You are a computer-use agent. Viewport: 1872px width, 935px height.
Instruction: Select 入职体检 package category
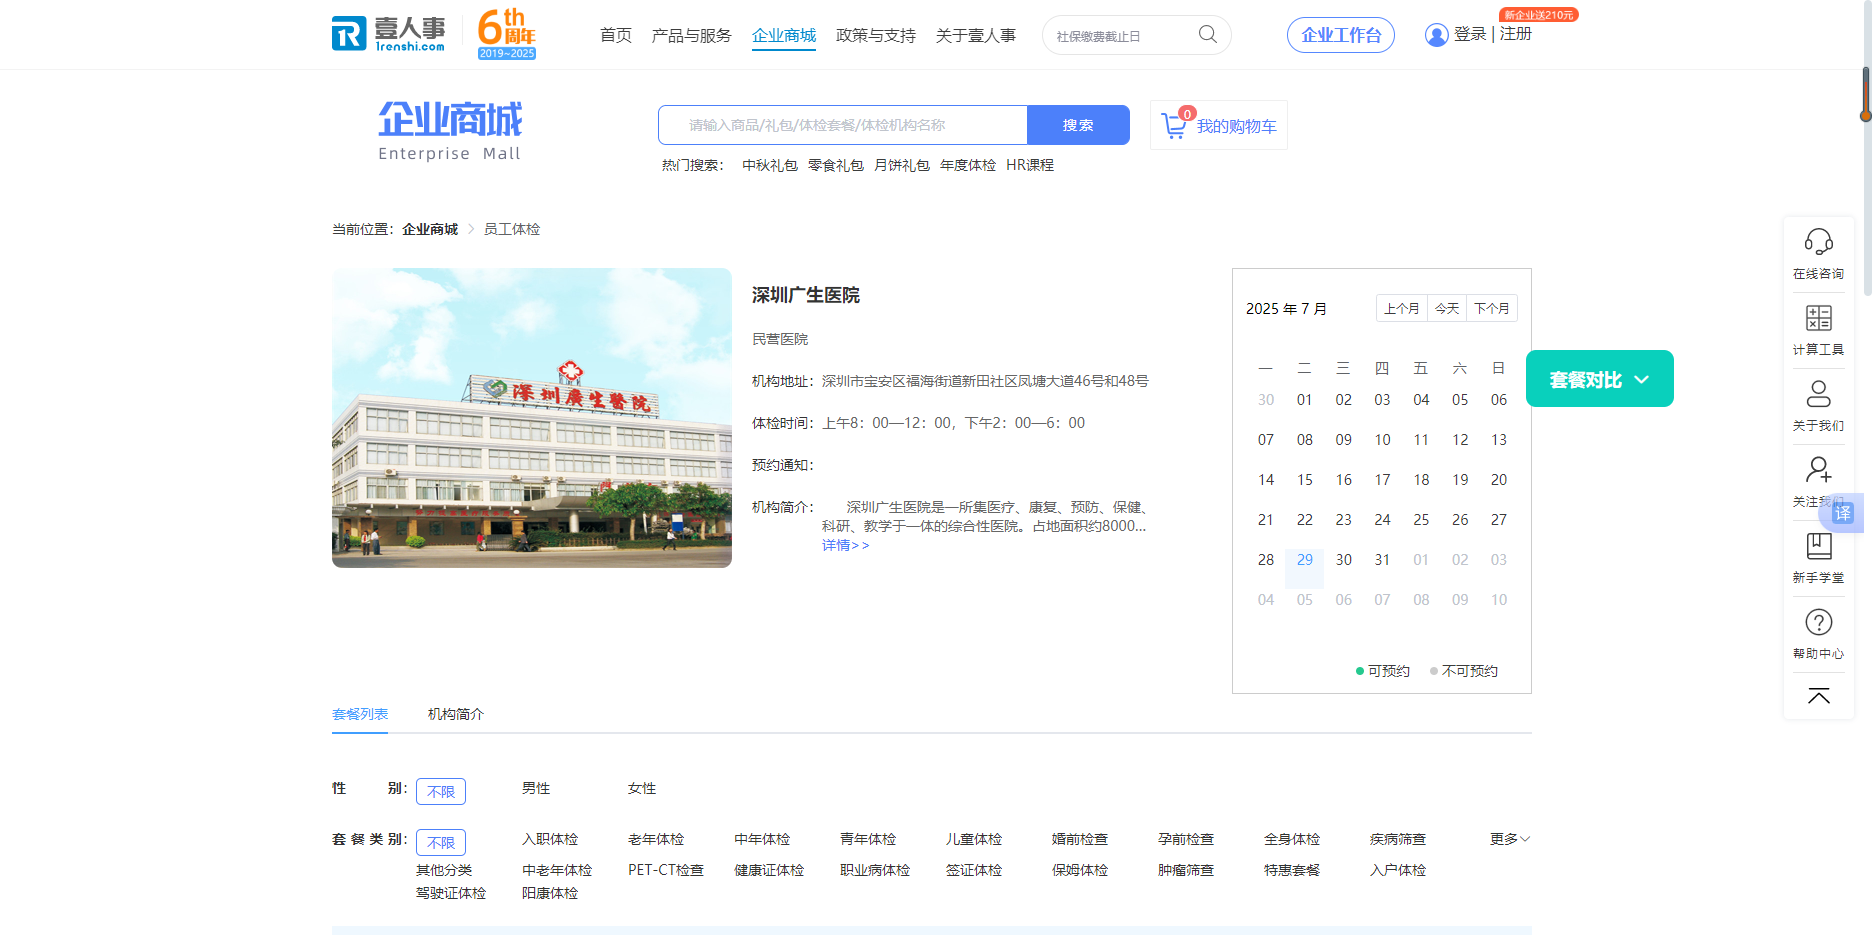(550, 840)
